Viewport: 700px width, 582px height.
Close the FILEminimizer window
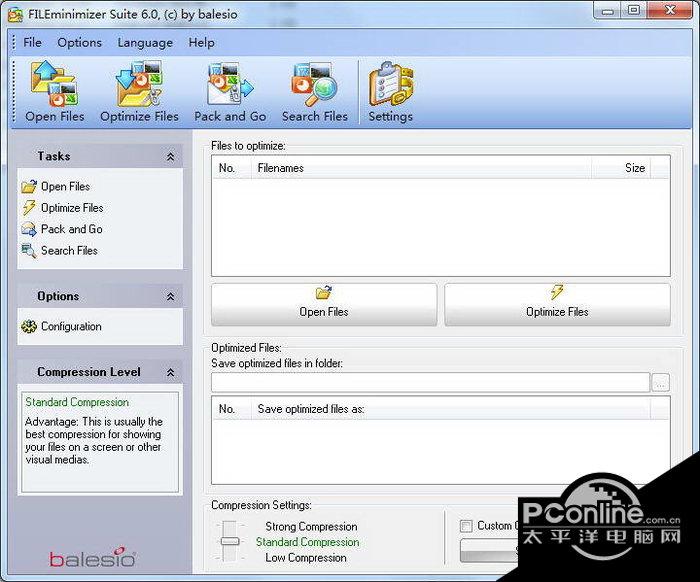point(670,11)
